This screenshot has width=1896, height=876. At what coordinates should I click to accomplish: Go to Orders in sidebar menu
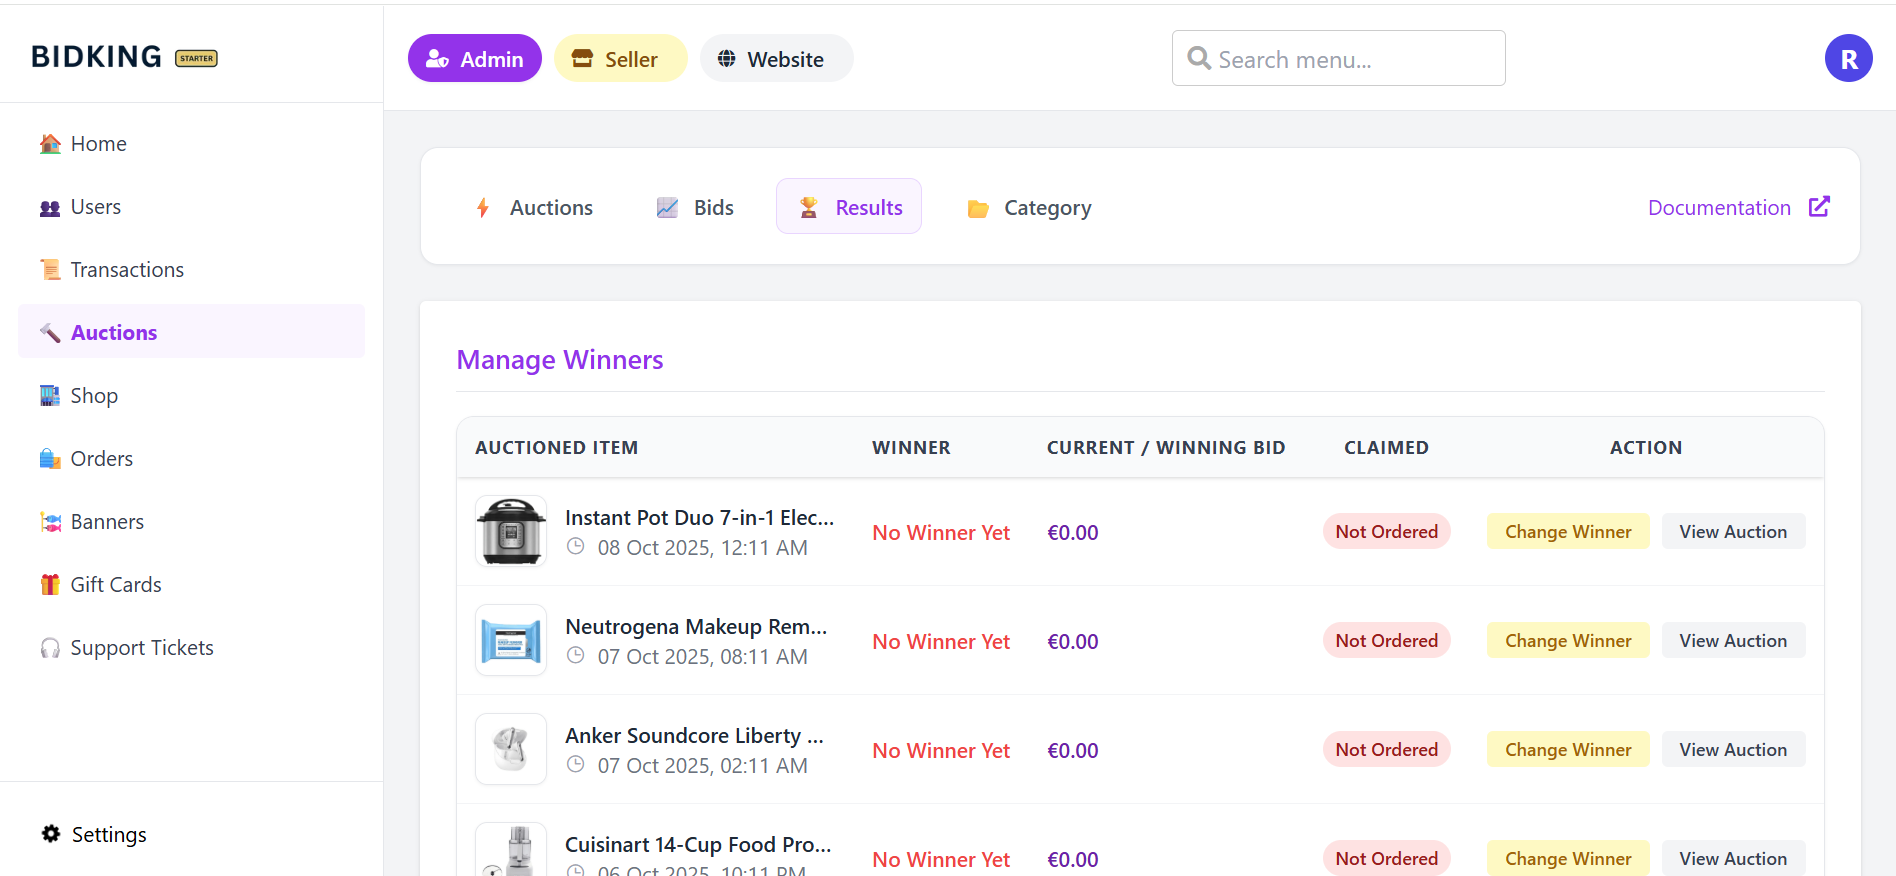101,459
